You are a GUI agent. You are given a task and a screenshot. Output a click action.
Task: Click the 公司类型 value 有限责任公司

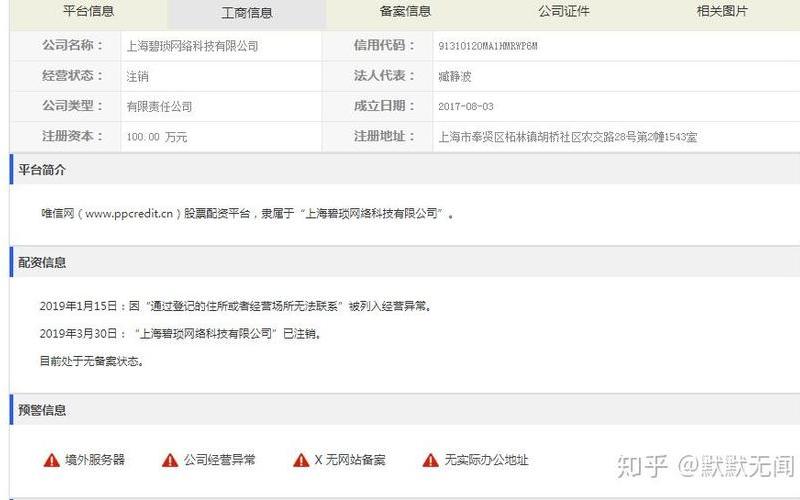[159, 107]
